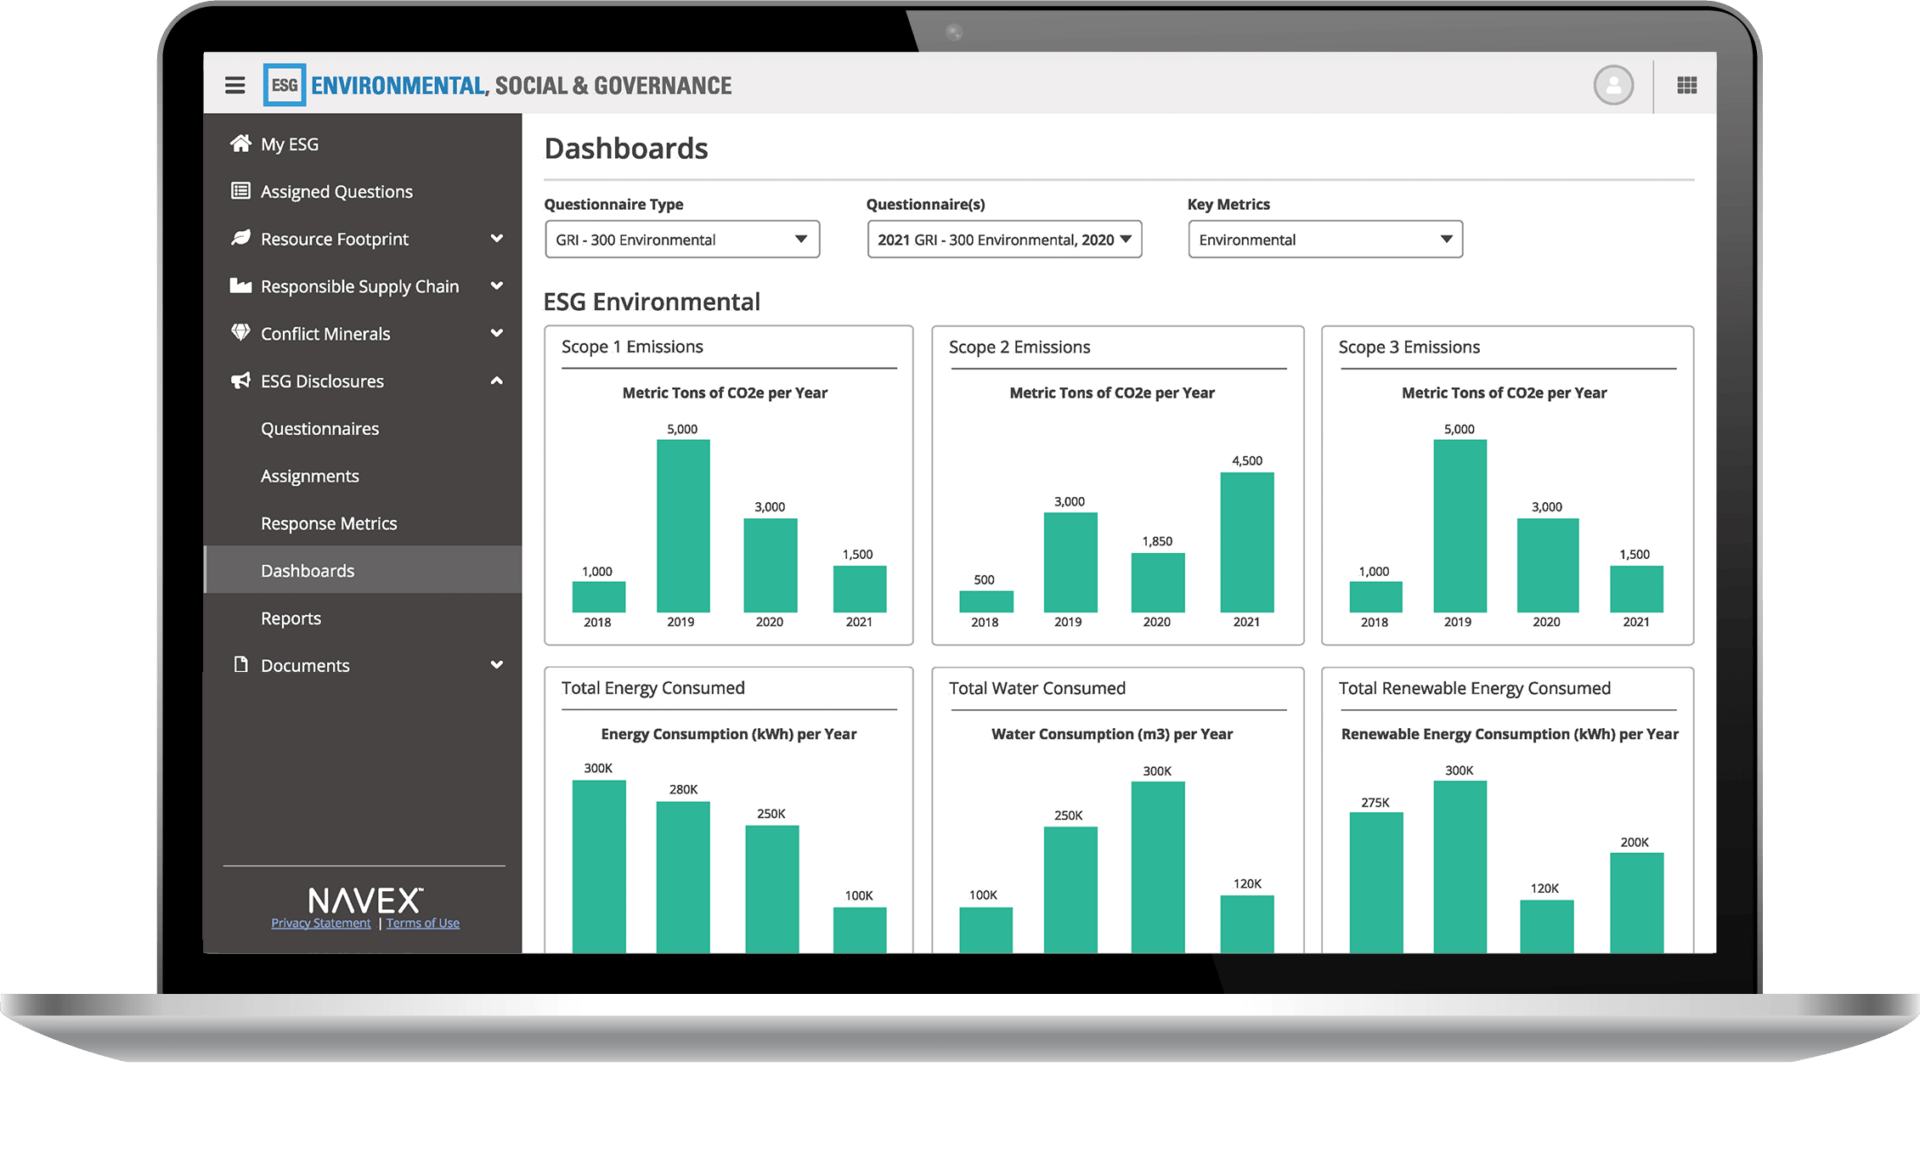Open the Reports section

click(291, 617)
